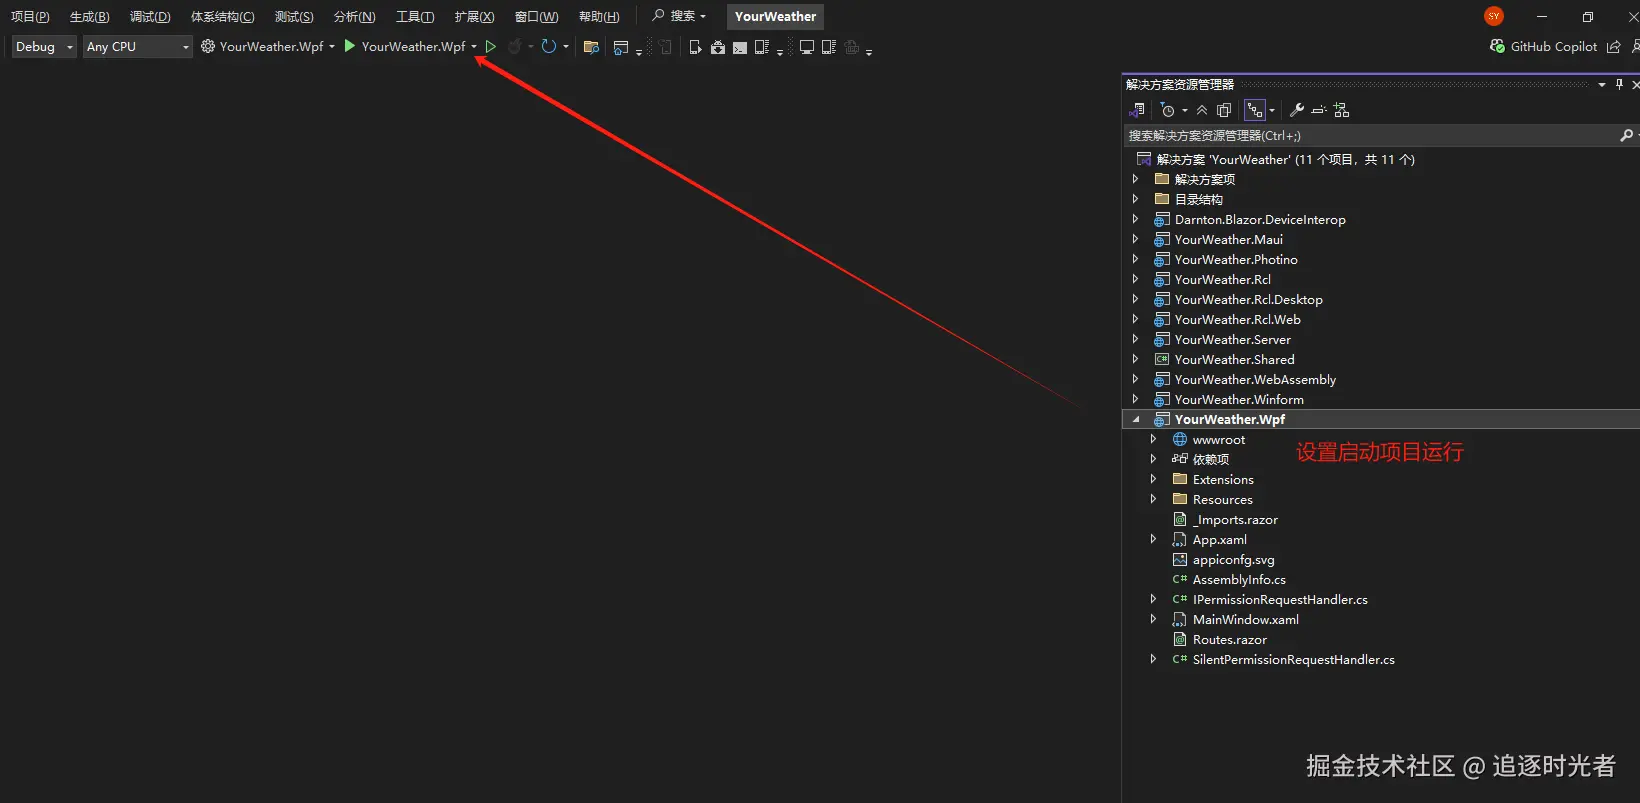
Task: Click the dashed preview-selected-items icon
Action: tap(1319, 110)
